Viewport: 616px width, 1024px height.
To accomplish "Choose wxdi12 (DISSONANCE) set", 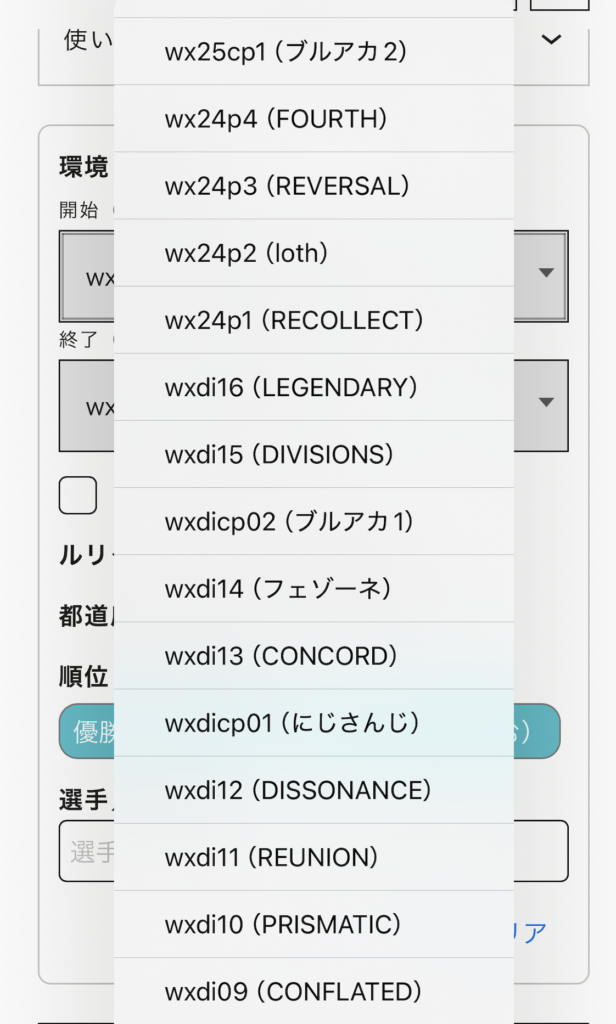I will pyautogui.click(x=313, y=791).
